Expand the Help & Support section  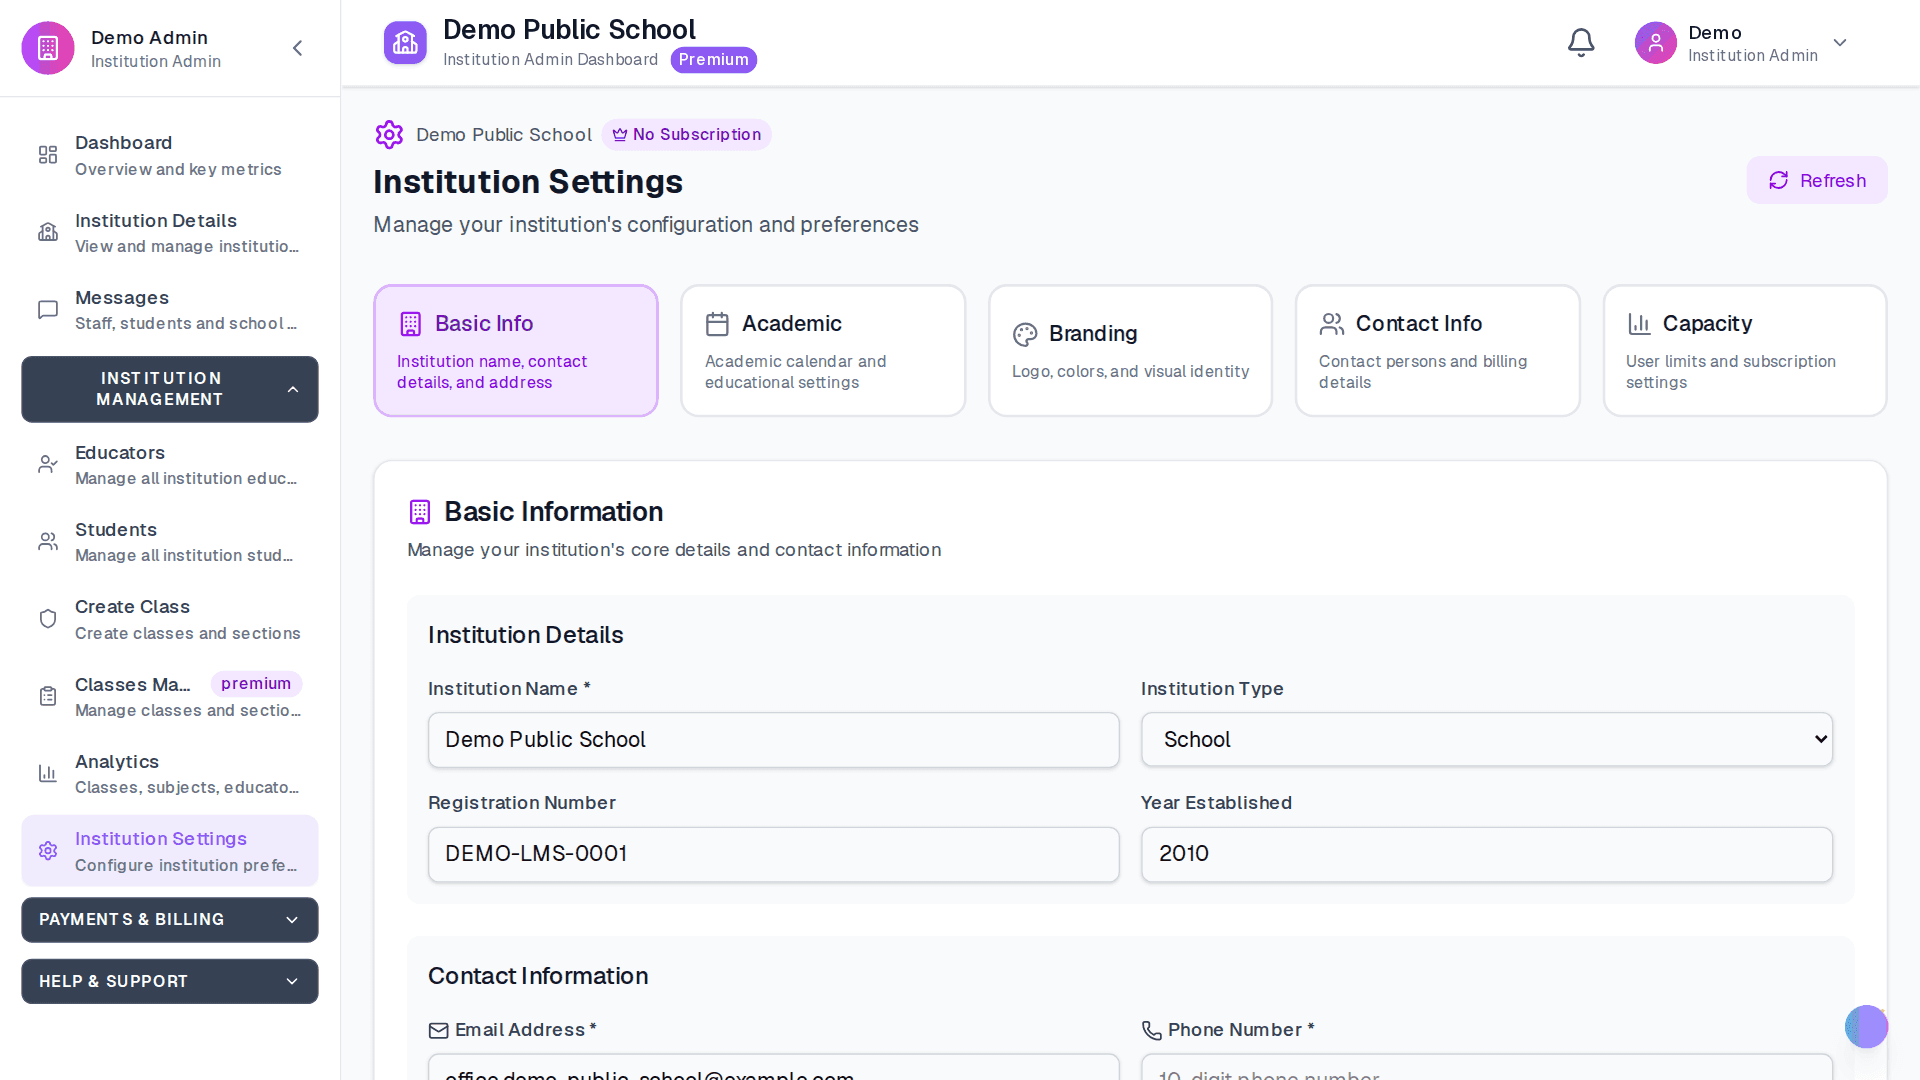[x=170, y=982]
